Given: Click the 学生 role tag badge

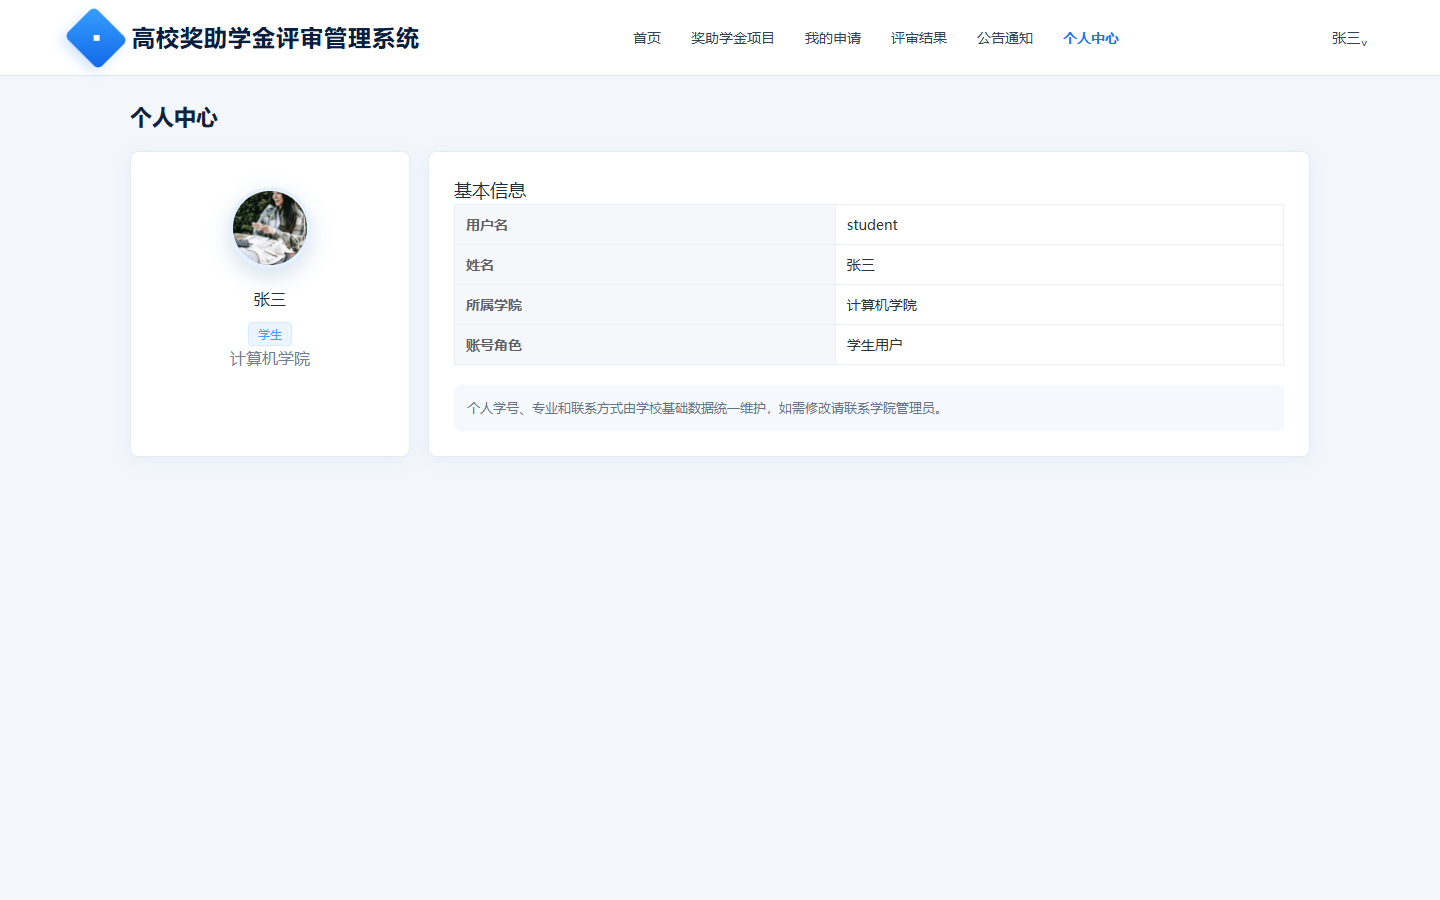Looking at the screenshot, I should click(x=270, y=334).
